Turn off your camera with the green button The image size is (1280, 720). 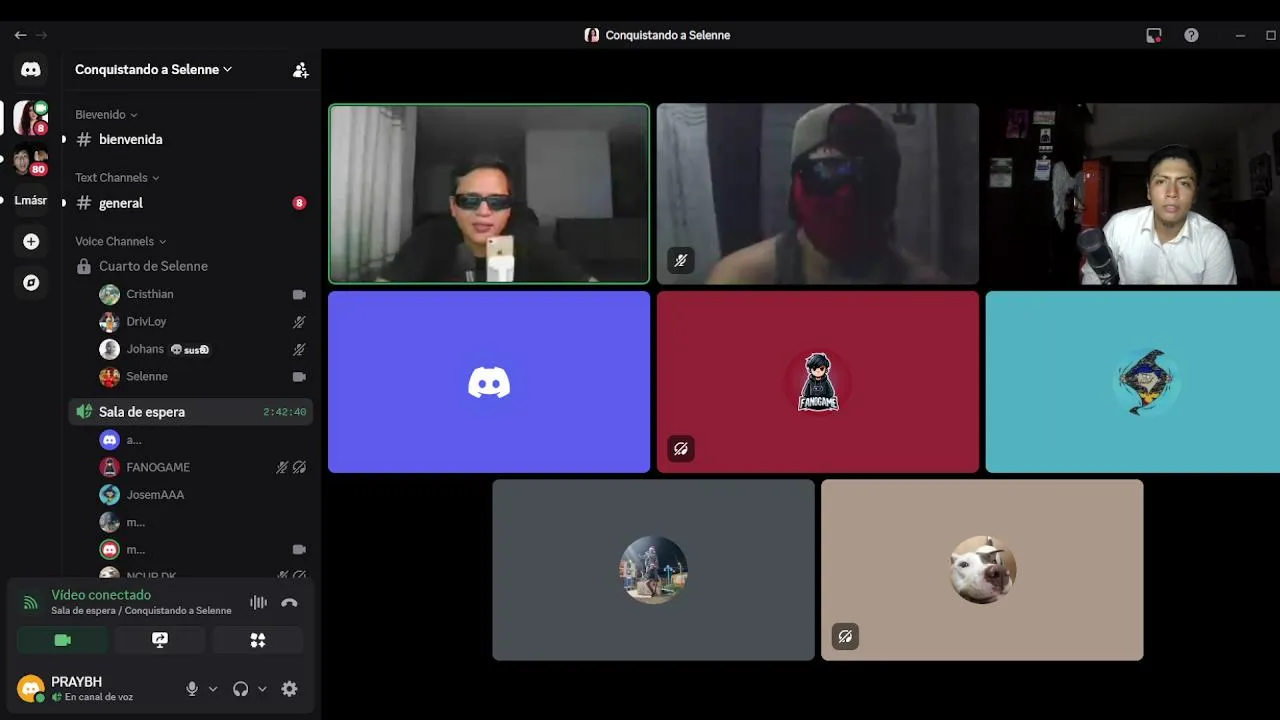[x=62, y=640]
